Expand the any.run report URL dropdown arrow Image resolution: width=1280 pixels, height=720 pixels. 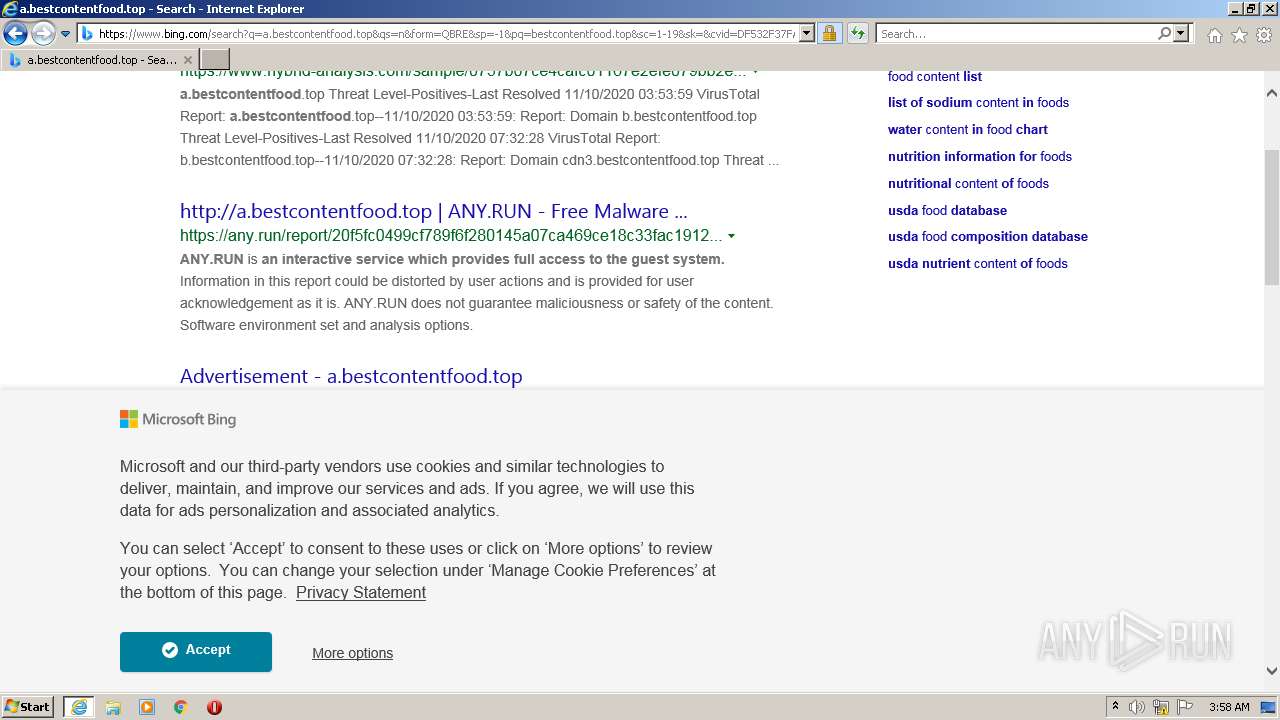pyautogui.click(x=731, y=236)
